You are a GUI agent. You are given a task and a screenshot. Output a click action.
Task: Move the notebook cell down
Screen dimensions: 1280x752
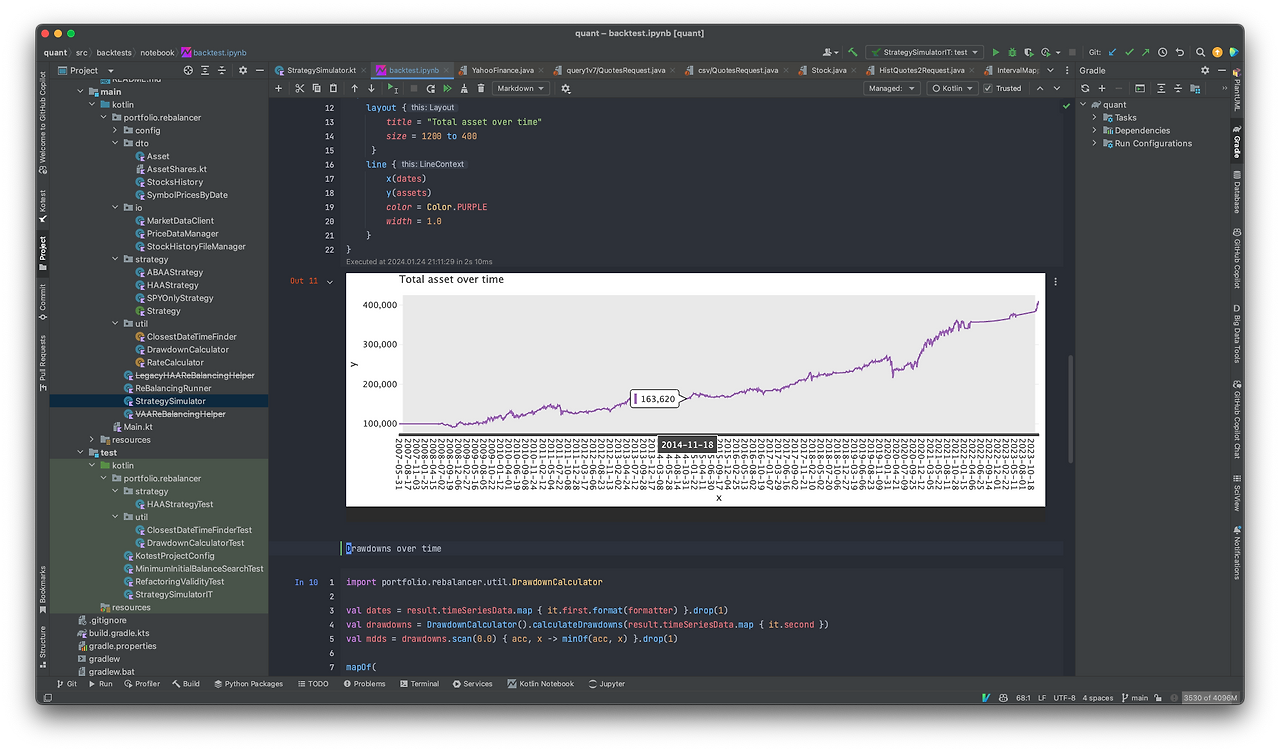point(372,88)
